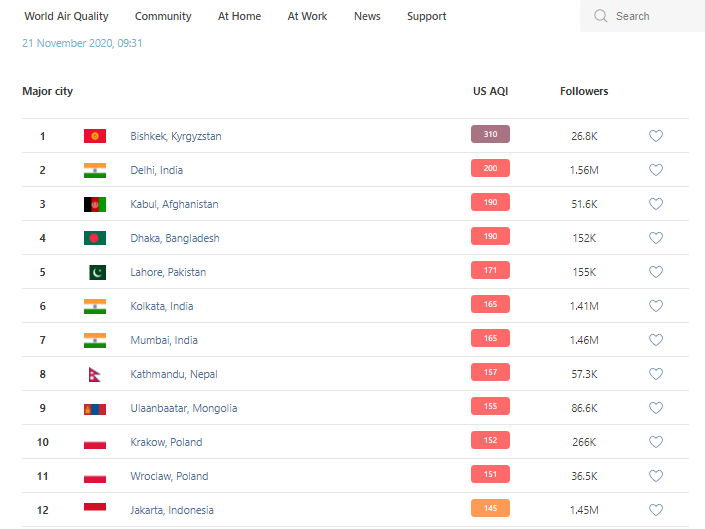Click the Kyrgyzstan flag icon

tap(95, 136)
